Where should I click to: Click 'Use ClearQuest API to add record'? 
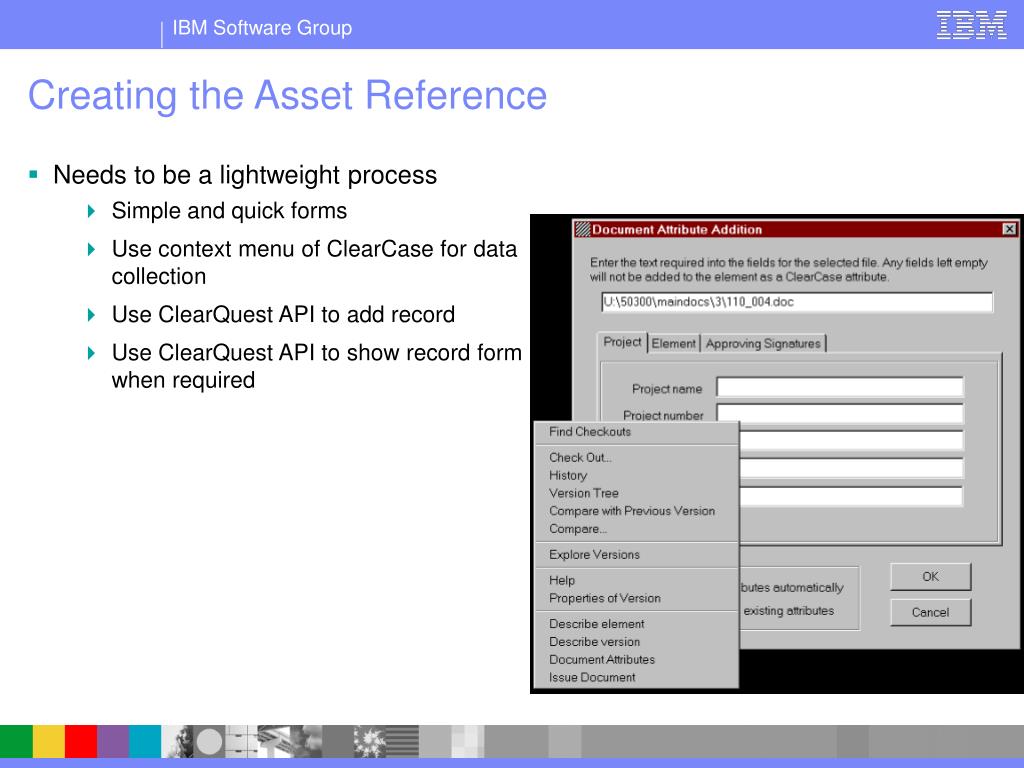pos(283,315)
